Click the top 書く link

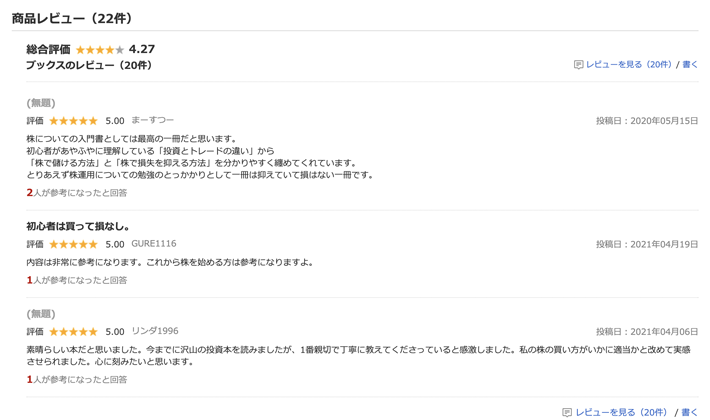690,65
